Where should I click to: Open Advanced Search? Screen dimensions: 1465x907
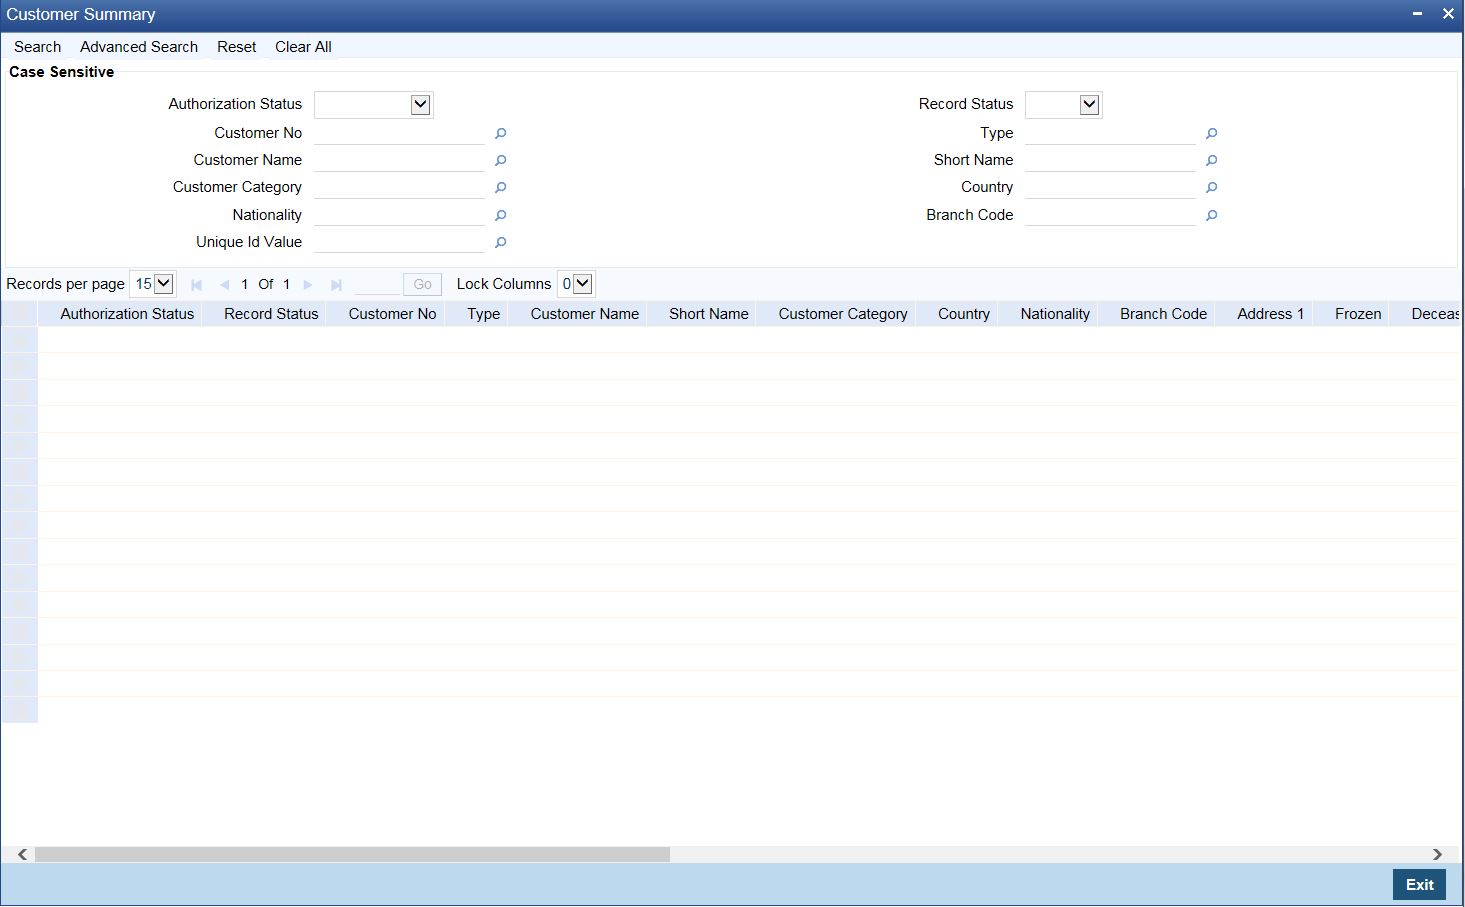point(139,47)
